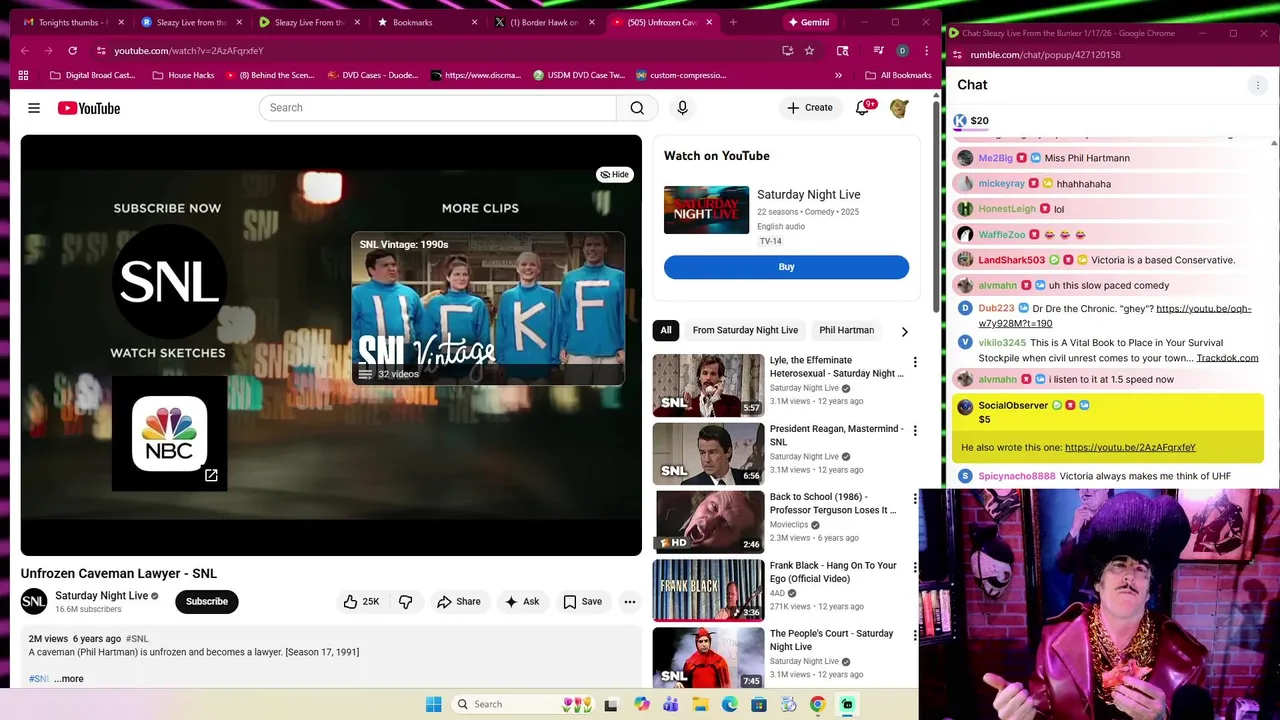Hide the end screen overlays

(614, 174)
